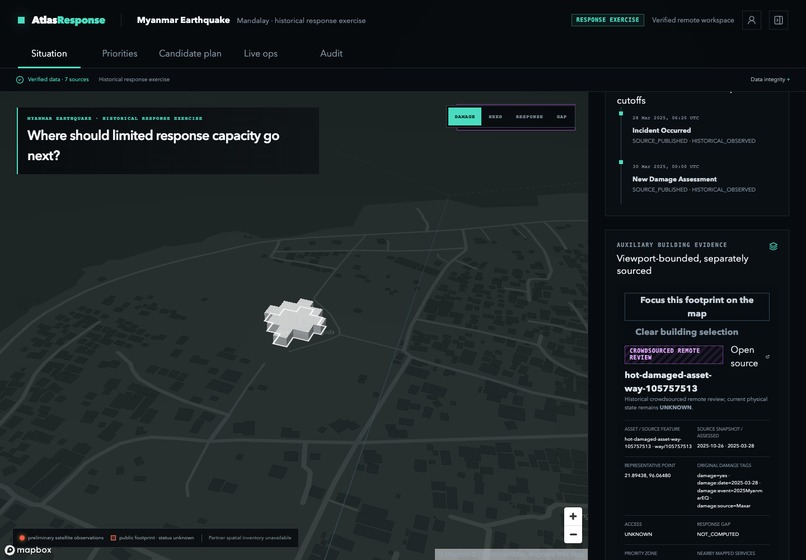Open the Candidate plan tab
Image resolution: width=806 pixels, height=560 pixels.
(x=190, y=53)
